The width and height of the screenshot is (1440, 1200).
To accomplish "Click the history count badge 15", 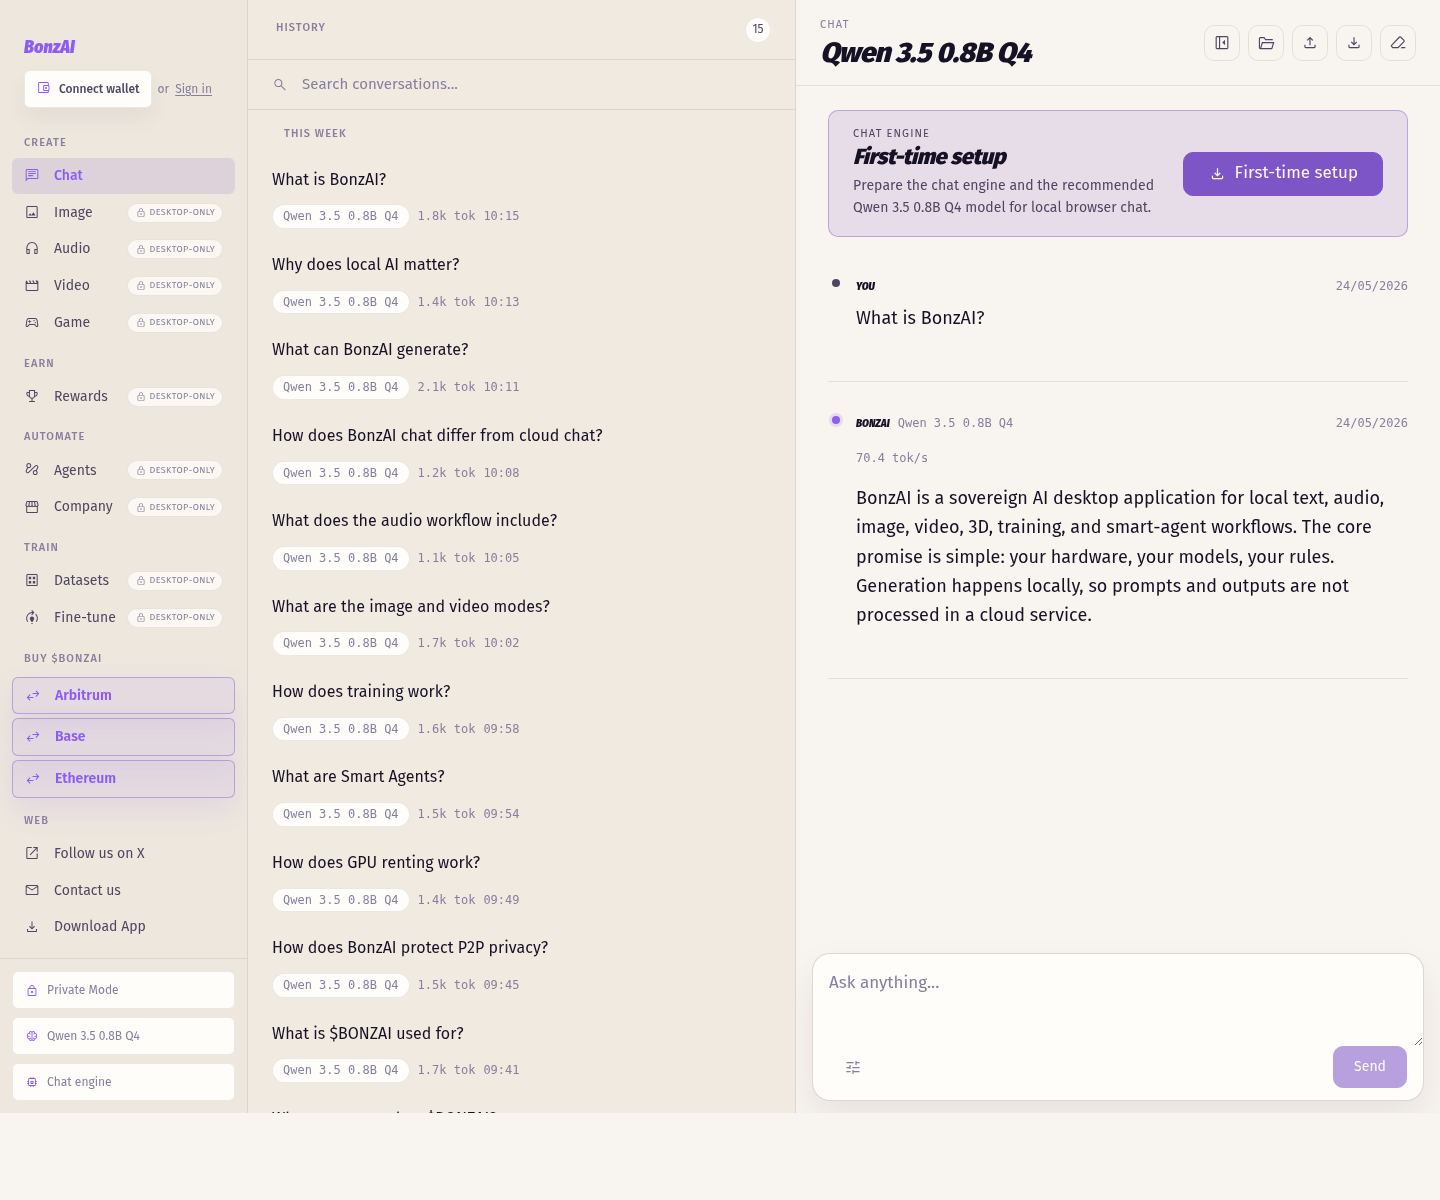I will pos(758,29).
